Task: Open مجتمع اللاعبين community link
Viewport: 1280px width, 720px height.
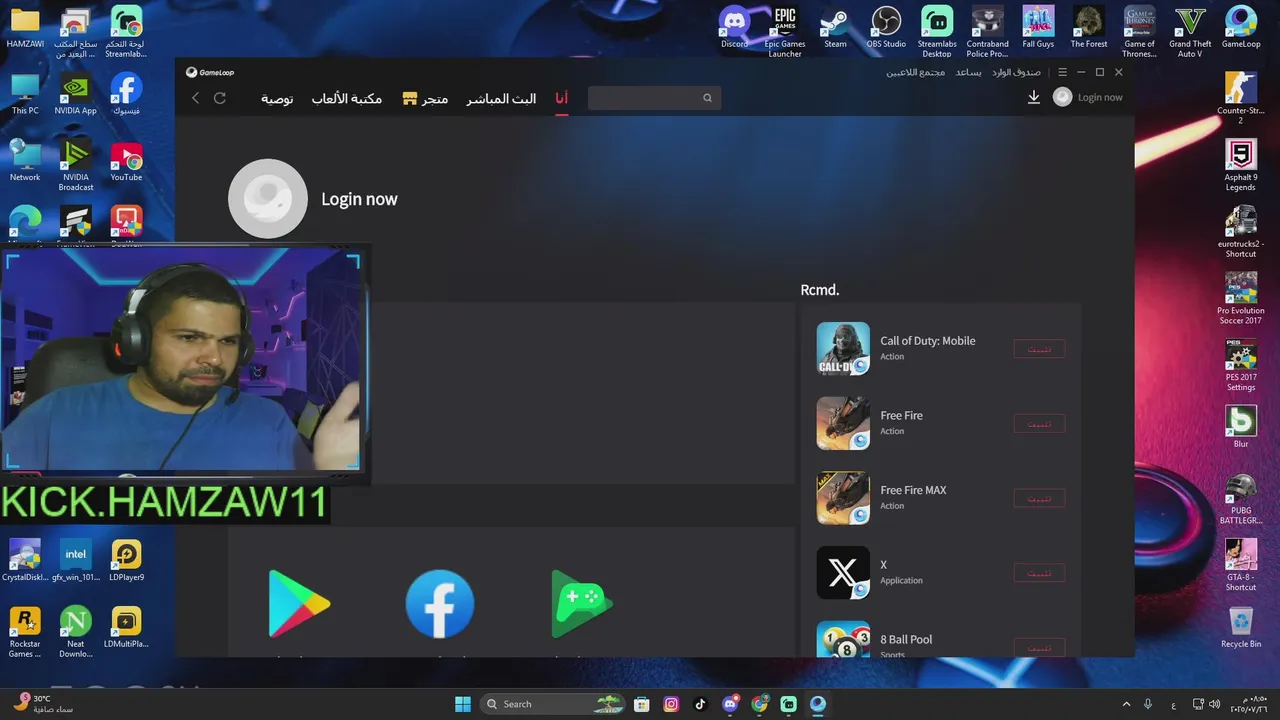Action: click(915, 72)
